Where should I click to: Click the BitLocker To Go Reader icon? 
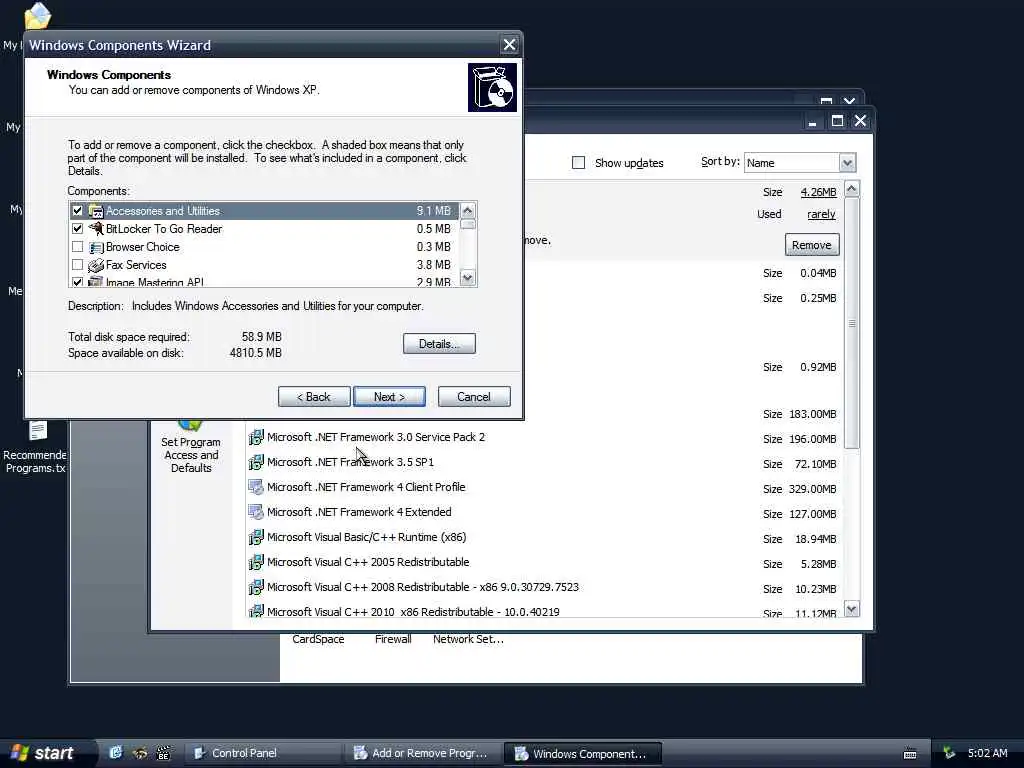[96, 229]
